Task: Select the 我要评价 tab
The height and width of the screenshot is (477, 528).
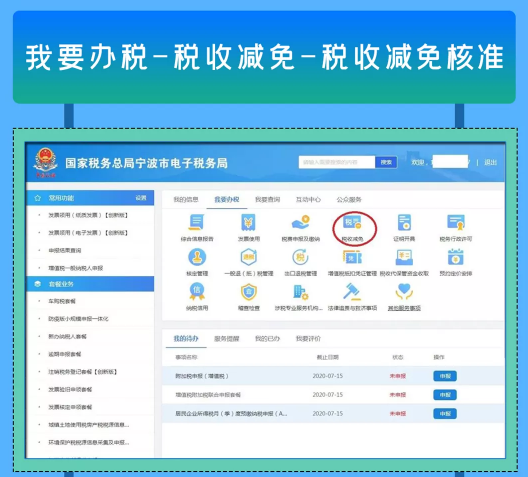Action: [x=308, y=339]
